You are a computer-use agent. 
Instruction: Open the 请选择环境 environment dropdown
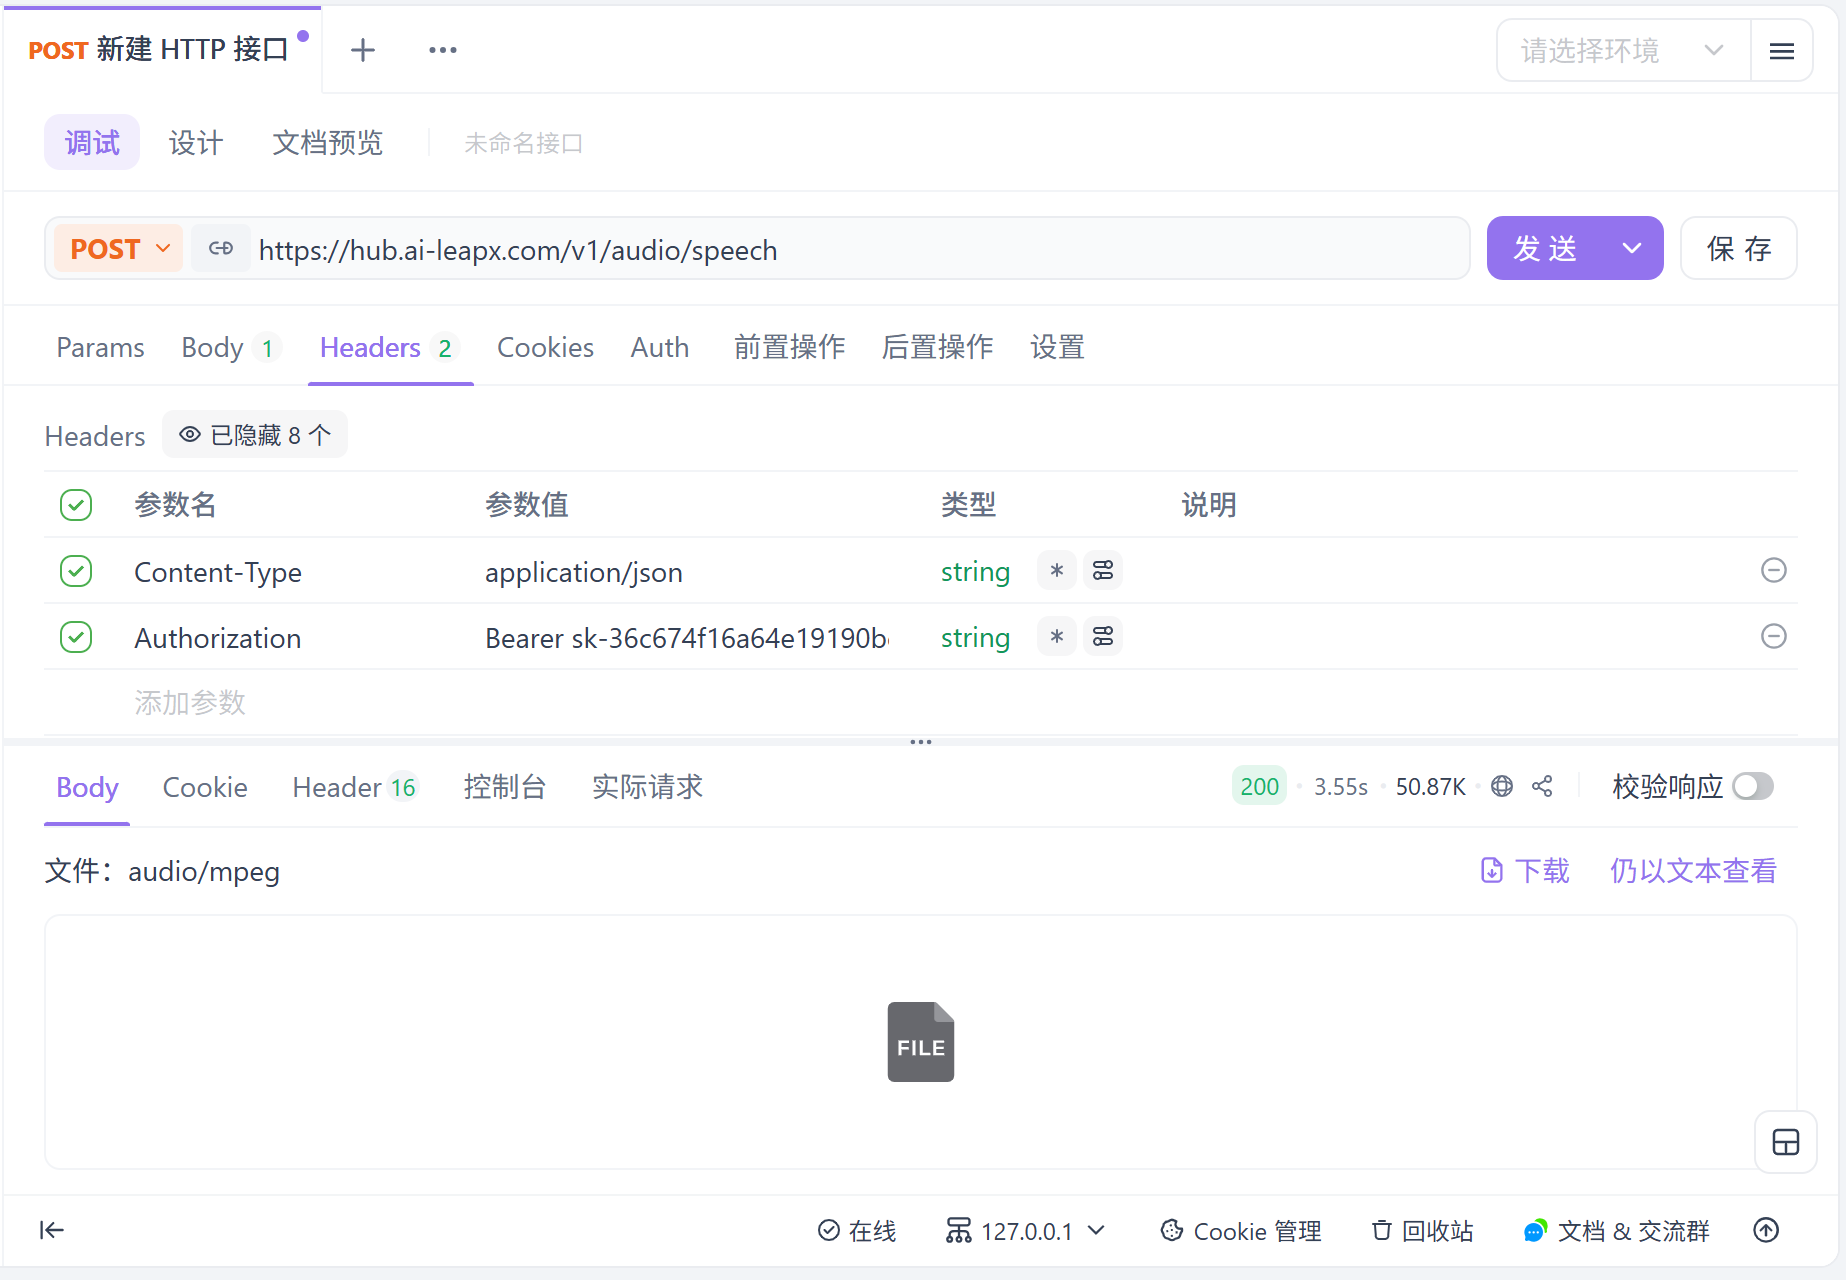[x=1623, y=50]
